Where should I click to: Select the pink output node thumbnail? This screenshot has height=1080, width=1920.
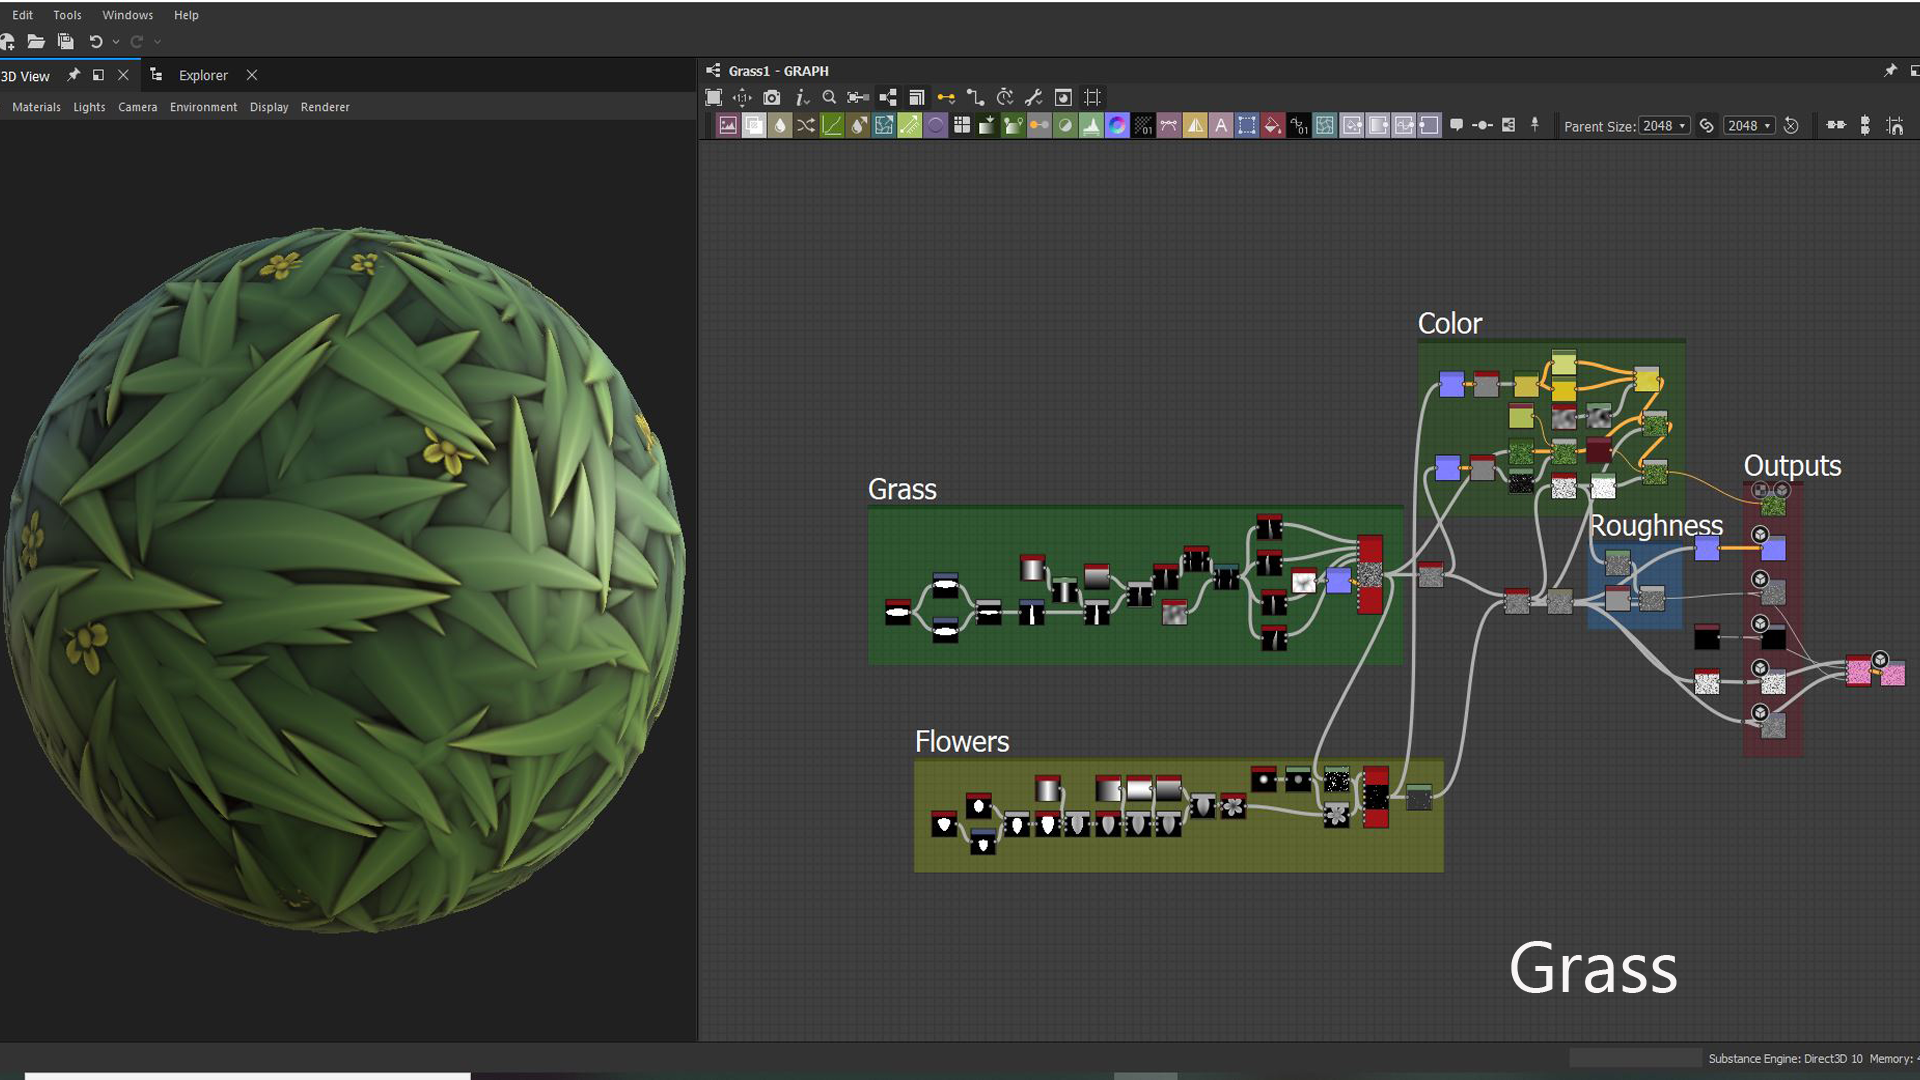tap(1892, 675)
